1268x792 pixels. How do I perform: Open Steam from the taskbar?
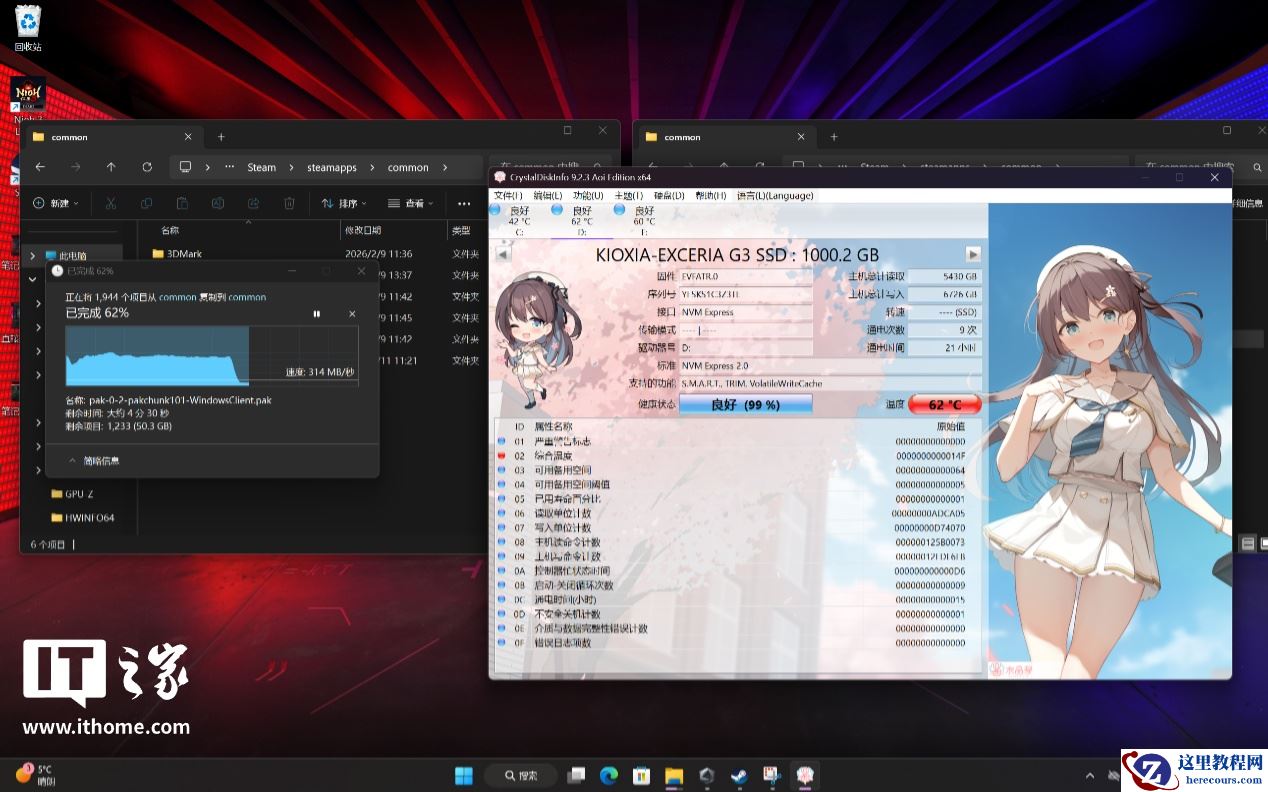point(739,775)
